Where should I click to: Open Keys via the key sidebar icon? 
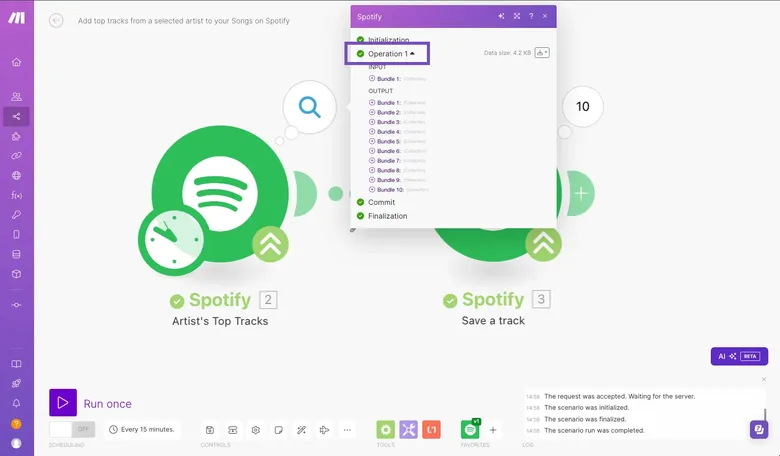pos(16,215)
